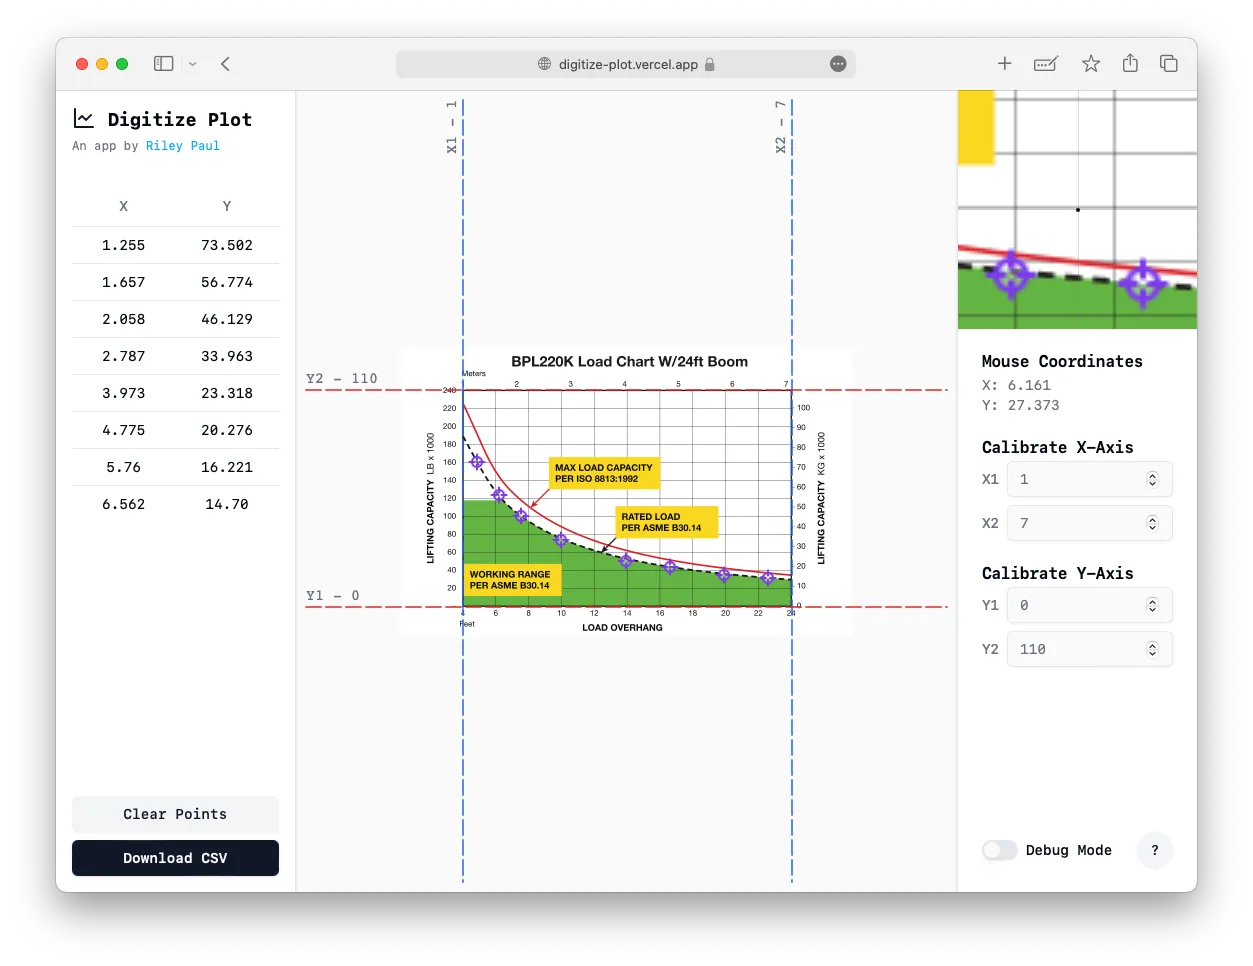Viewport: 1253px width, 966px height.
Task: Bookmark page with the star icon
Action: (1090, 64)
